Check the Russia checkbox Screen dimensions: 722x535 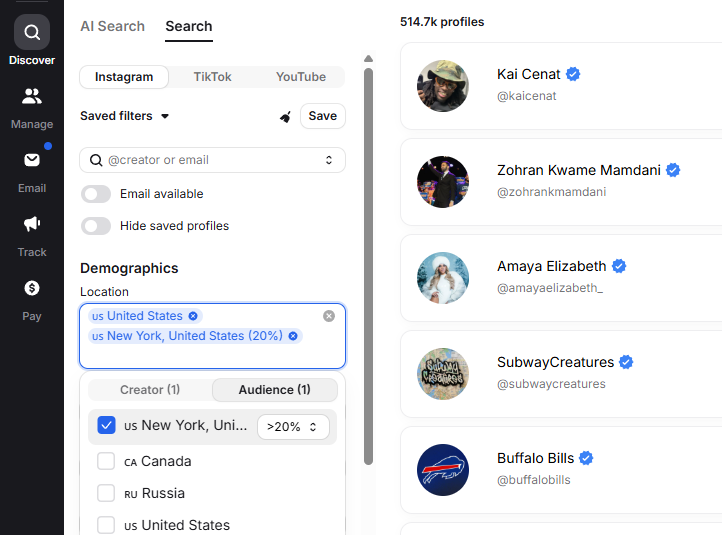click(106, 493)
